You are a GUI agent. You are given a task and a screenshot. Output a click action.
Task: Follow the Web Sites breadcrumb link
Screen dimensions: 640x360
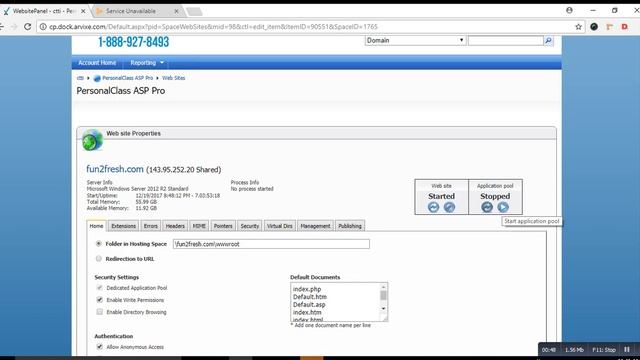pyautogui.click(x=173, y=78)
